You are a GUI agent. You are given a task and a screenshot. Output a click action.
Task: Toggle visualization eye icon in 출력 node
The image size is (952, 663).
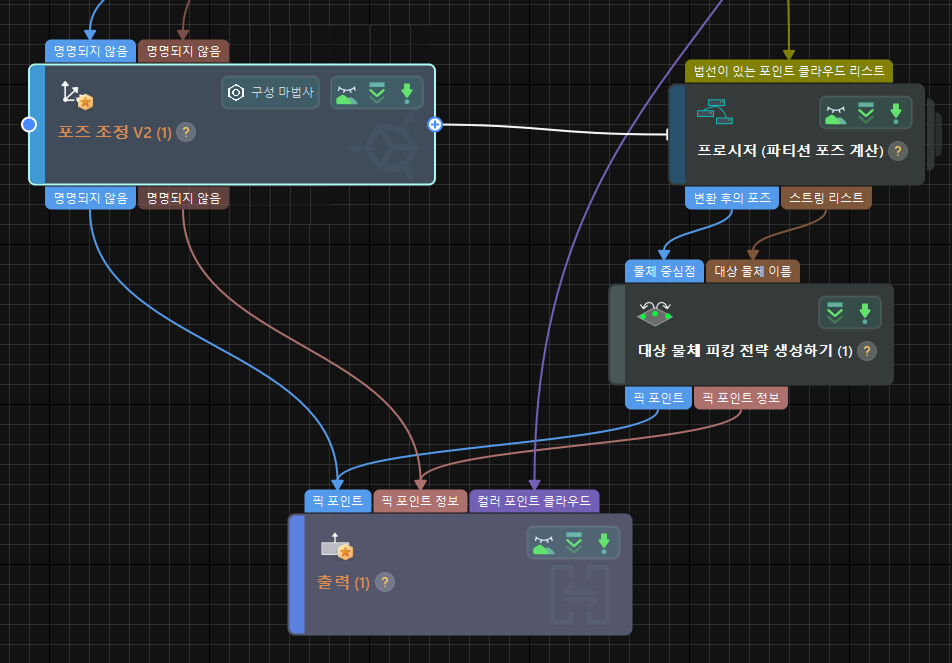coord(543,543)
